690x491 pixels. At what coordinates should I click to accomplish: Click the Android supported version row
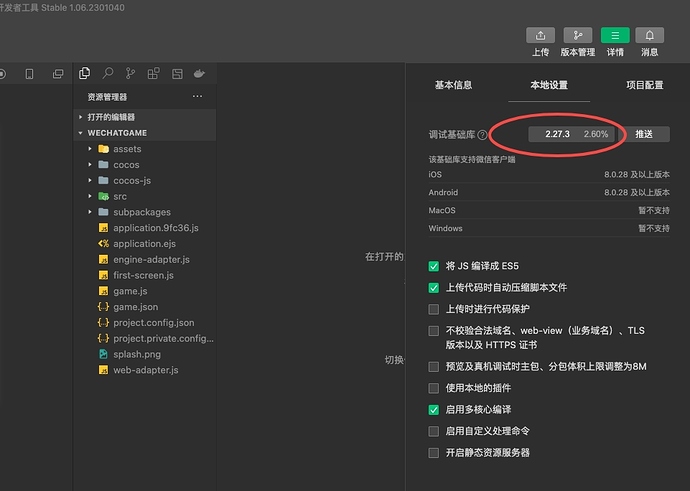[549, 193]
